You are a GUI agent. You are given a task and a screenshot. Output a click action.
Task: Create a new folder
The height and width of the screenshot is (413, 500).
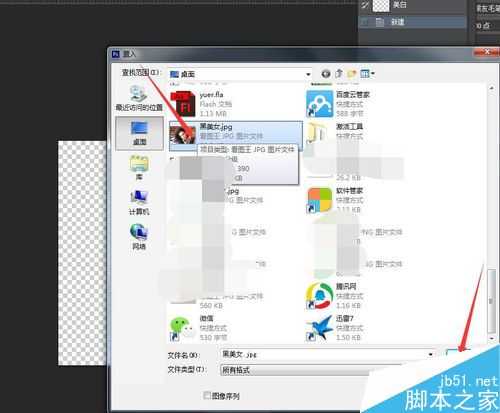(x=352, y=74)
